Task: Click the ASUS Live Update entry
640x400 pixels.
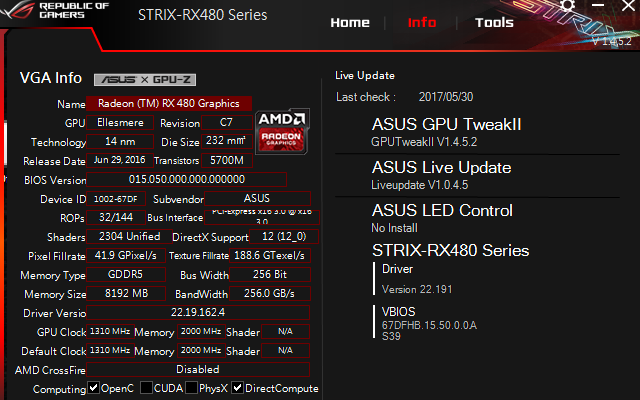Action: pos(441,175)
